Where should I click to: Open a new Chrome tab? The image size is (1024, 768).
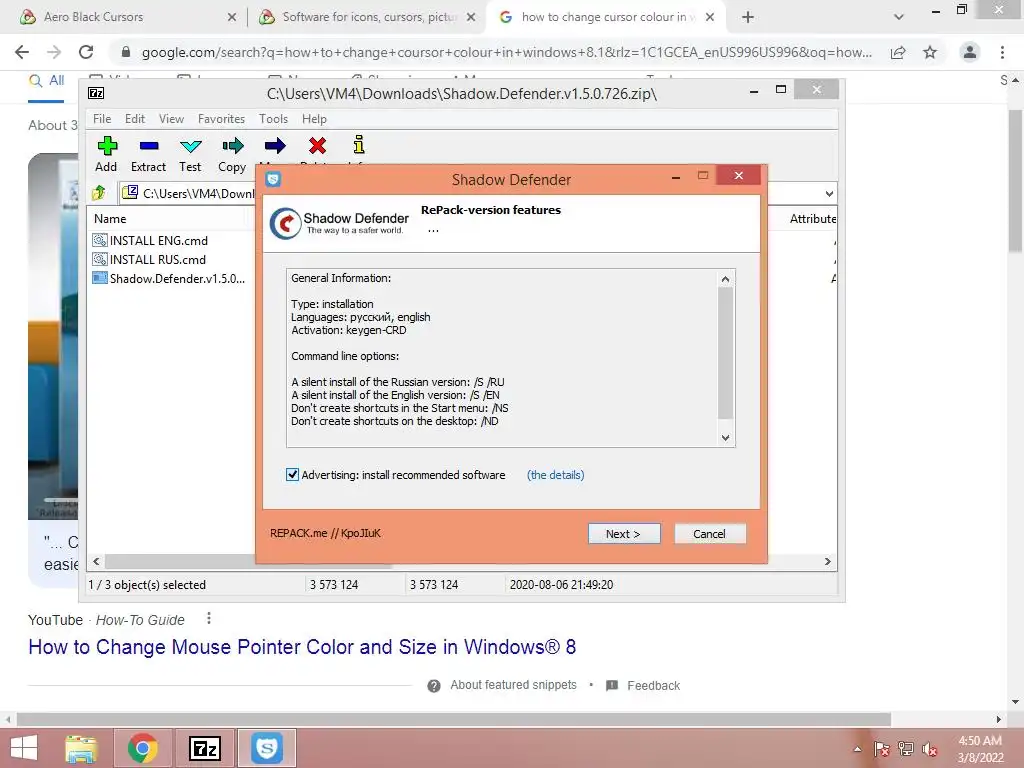pos(748,17)
